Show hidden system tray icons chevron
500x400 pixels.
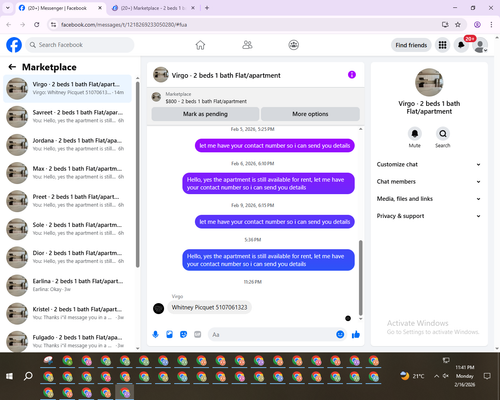tap(436, 376)
